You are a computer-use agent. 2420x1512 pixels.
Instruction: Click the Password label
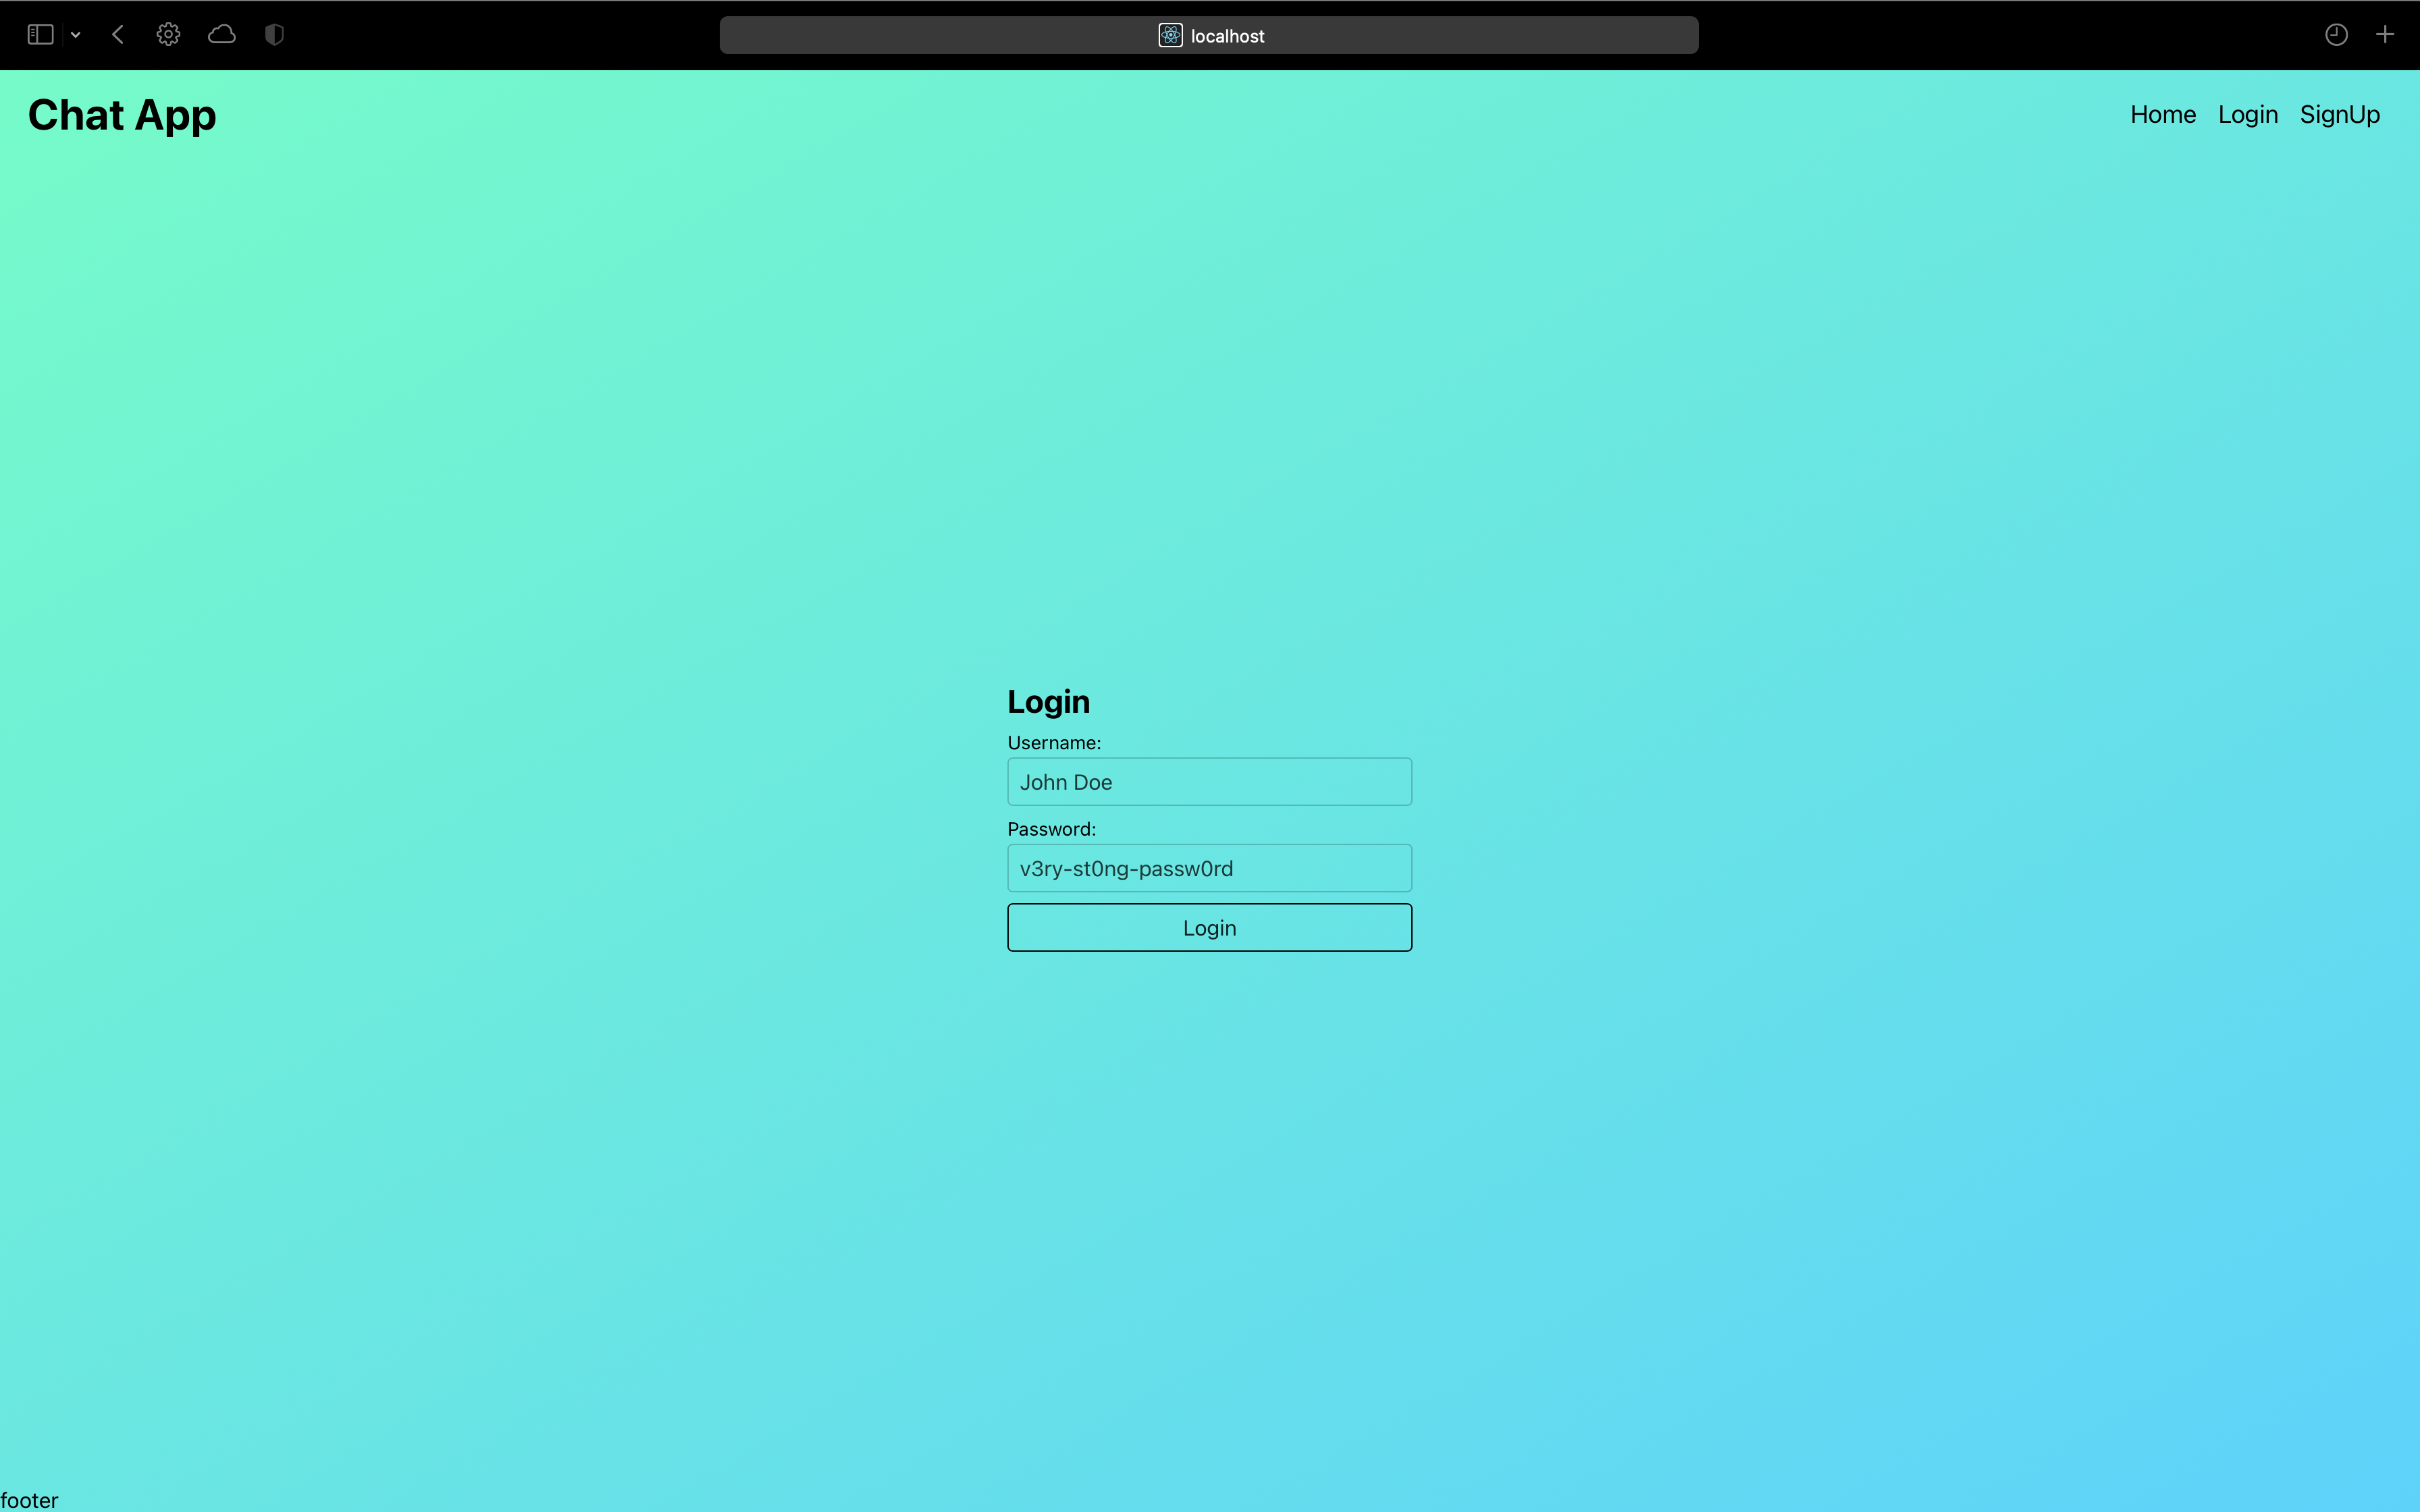[1051, 829]
